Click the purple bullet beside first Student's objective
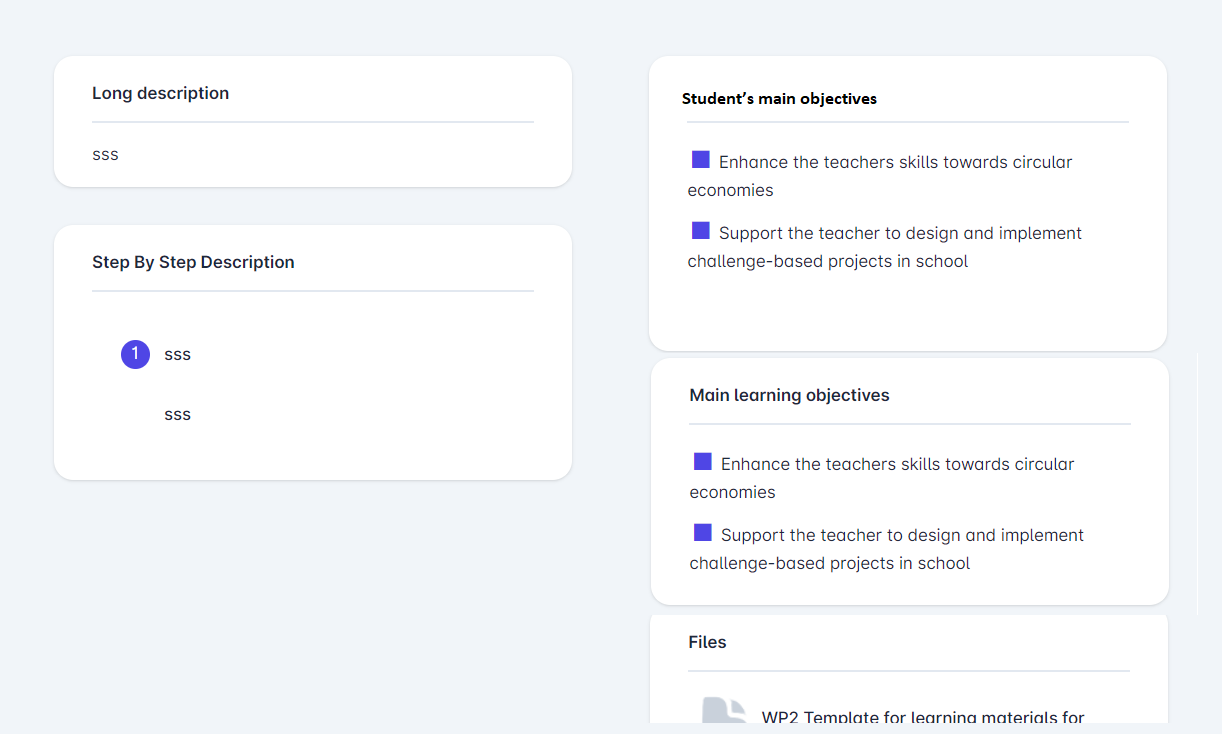Viewport: 1222px width, 734px height. (x=701, y=160)
